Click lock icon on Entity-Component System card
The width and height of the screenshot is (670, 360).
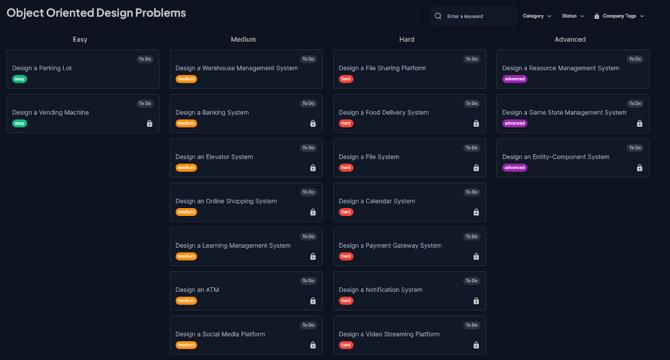(x=639, y=168)
